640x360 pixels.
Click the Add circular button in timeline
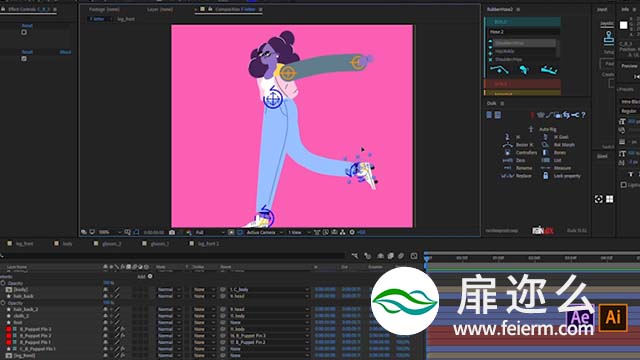(x=150, y=276)
